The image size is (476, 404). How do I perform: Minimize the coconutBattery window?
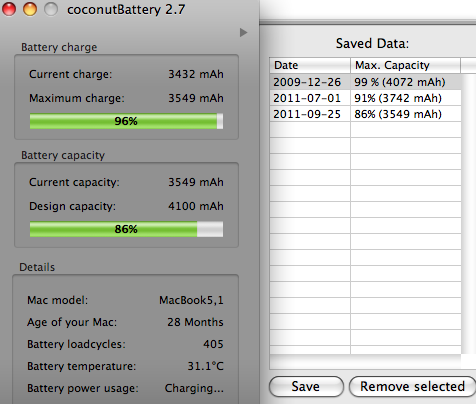[30, 9]
